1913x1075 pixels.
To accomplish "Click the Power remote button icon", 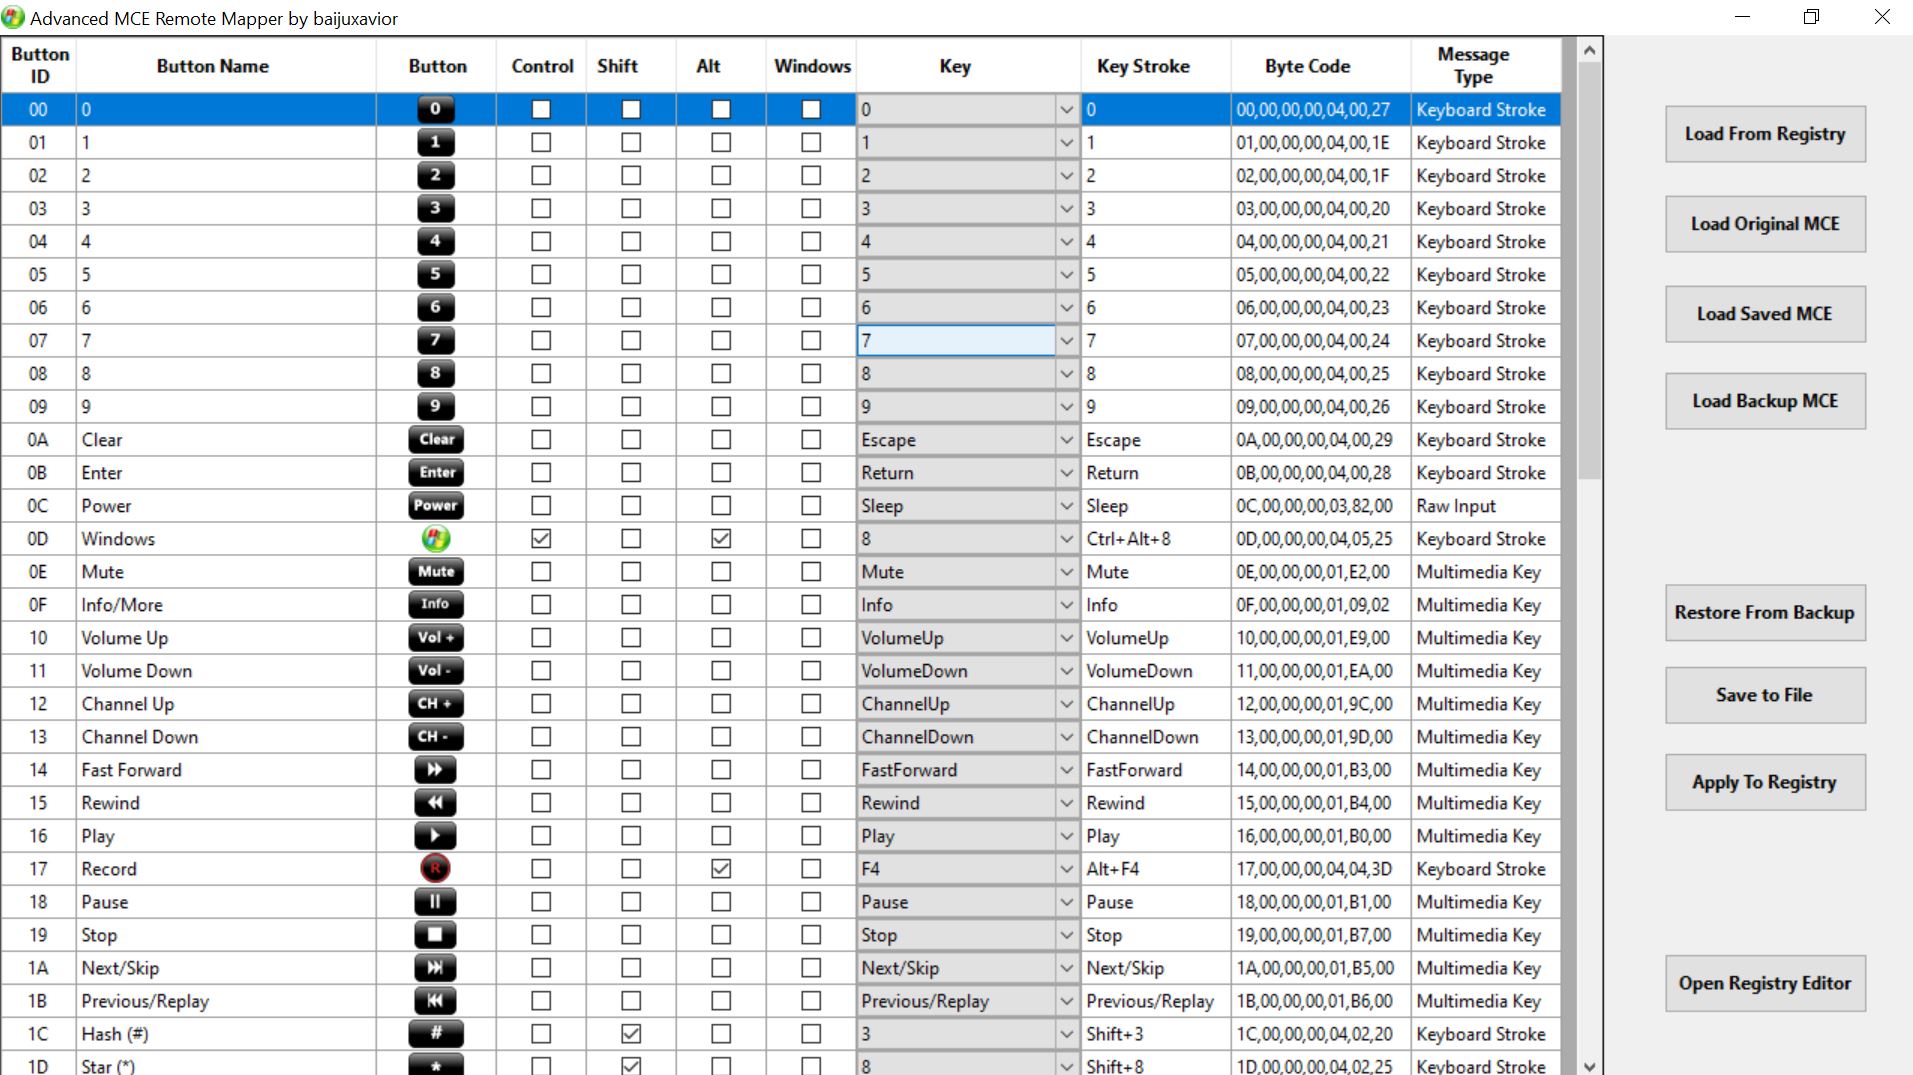I will coord(435,505).
